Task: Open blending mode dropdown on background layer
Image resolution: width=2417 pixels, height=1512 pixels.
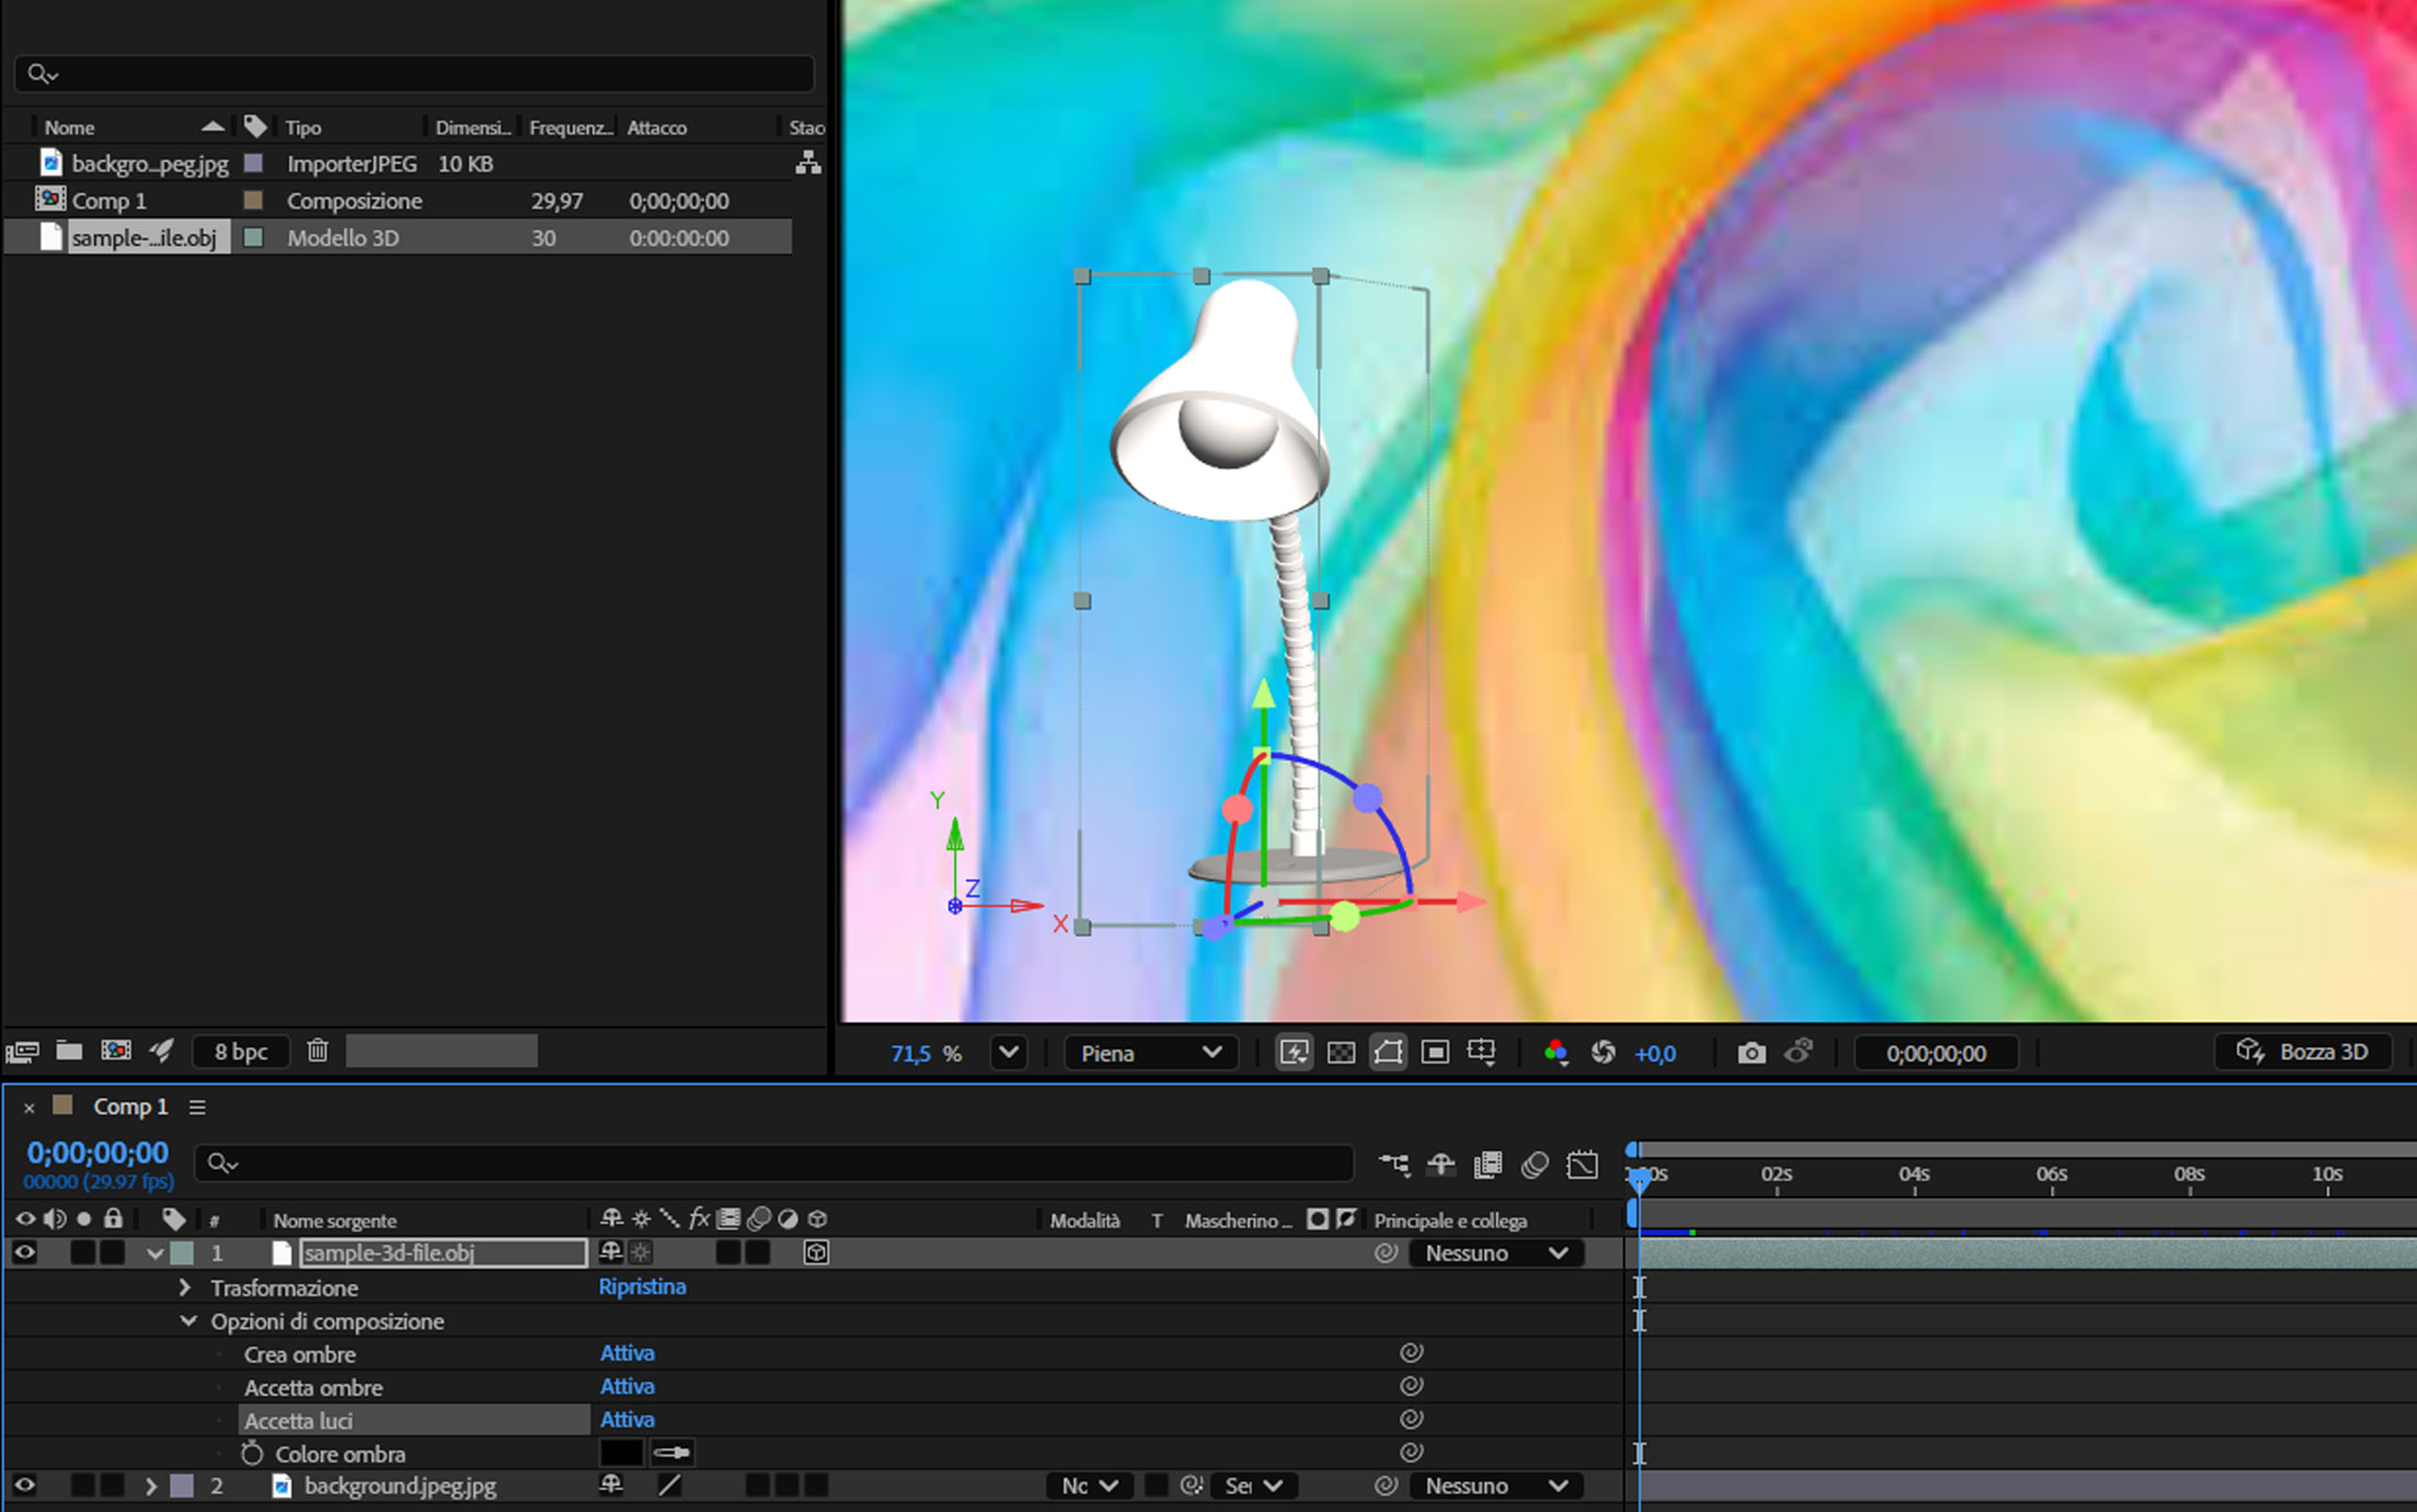Action: click(1090, 1486)
